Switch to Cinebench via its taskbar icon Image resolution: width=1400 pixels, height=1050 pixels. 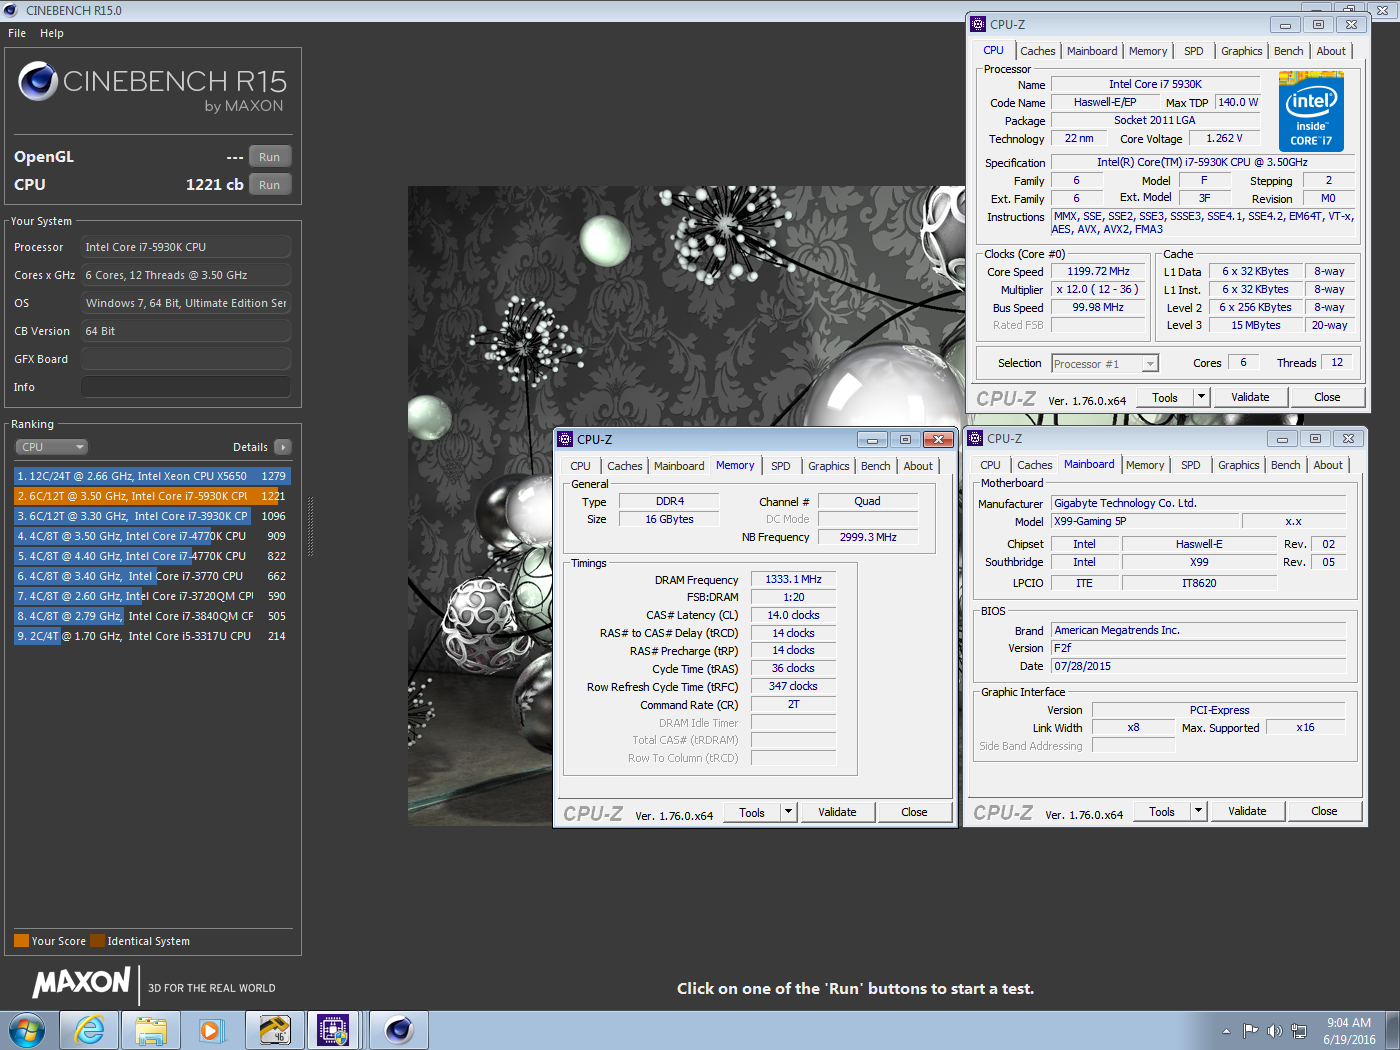(398, 1030)
